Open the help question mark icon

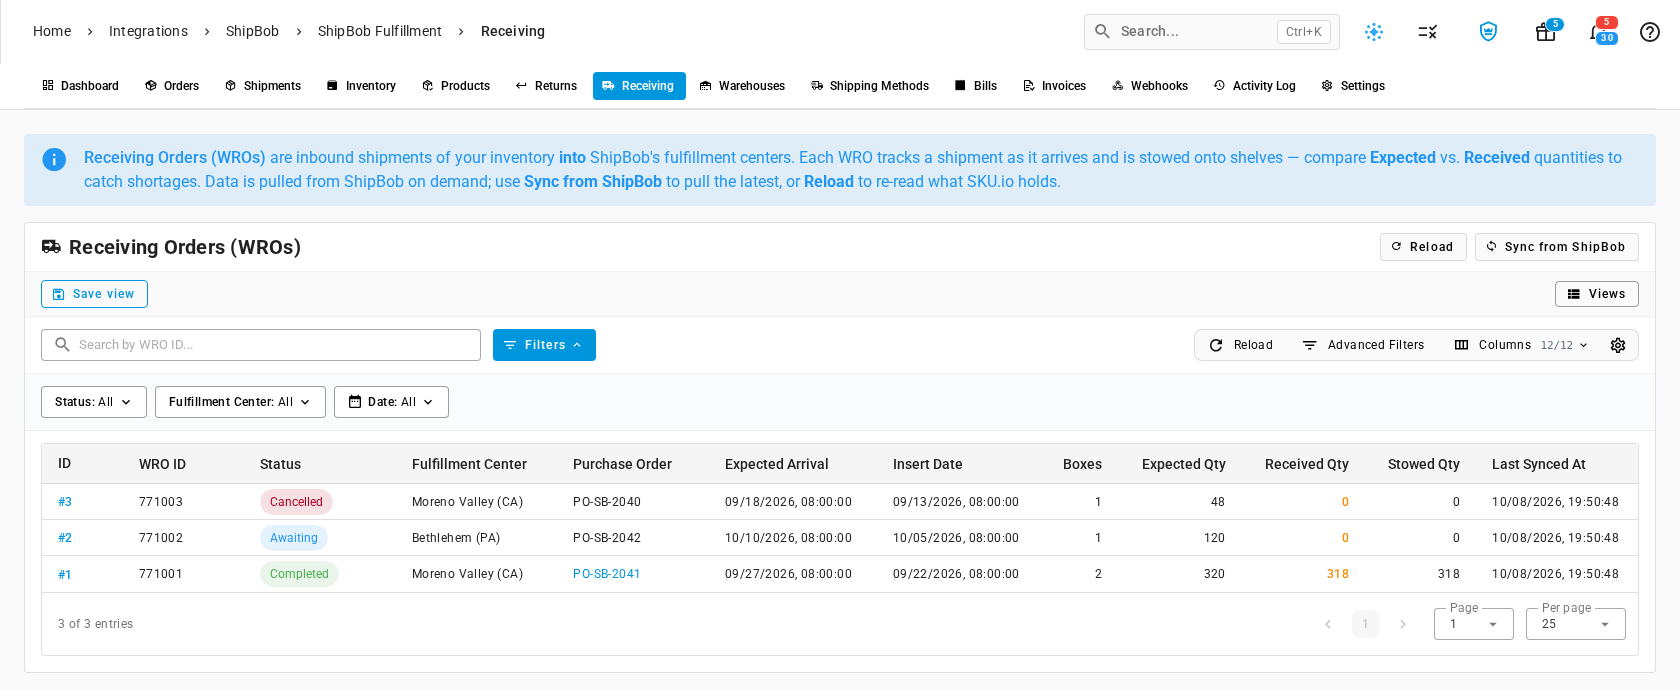(x=1650, y=32)
